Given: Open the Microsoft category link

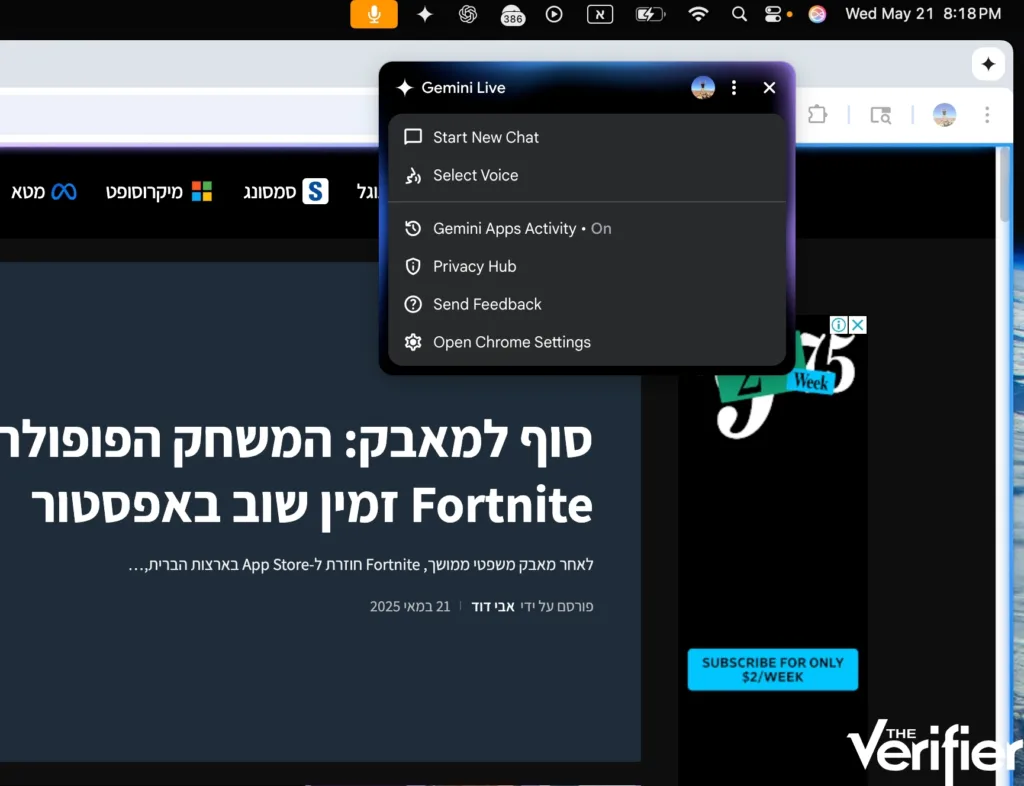Looking at the screenshot, I should coord(159,192).
